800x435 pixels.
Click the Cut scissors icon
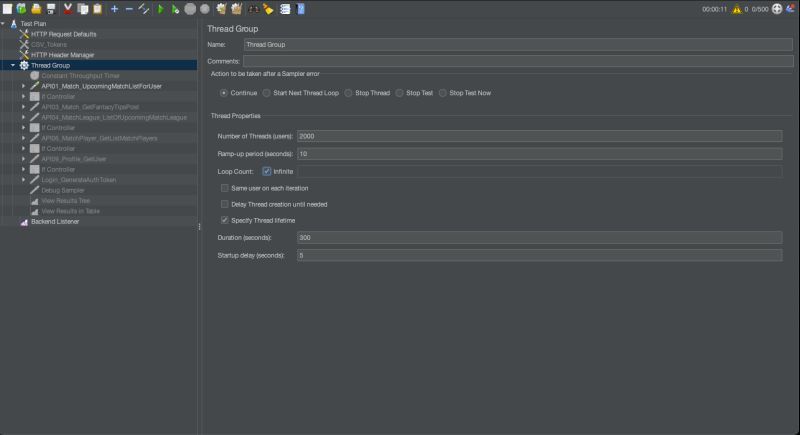(68, 9)
